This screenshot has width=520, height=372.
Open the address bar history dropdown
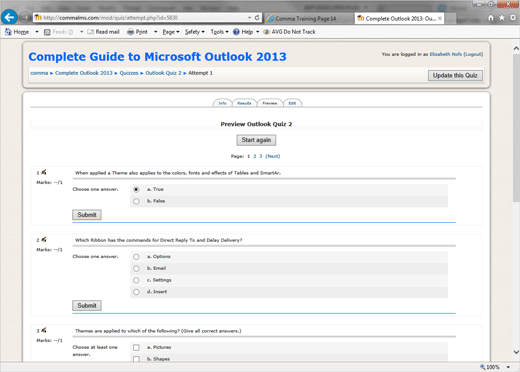coord(249,18)
